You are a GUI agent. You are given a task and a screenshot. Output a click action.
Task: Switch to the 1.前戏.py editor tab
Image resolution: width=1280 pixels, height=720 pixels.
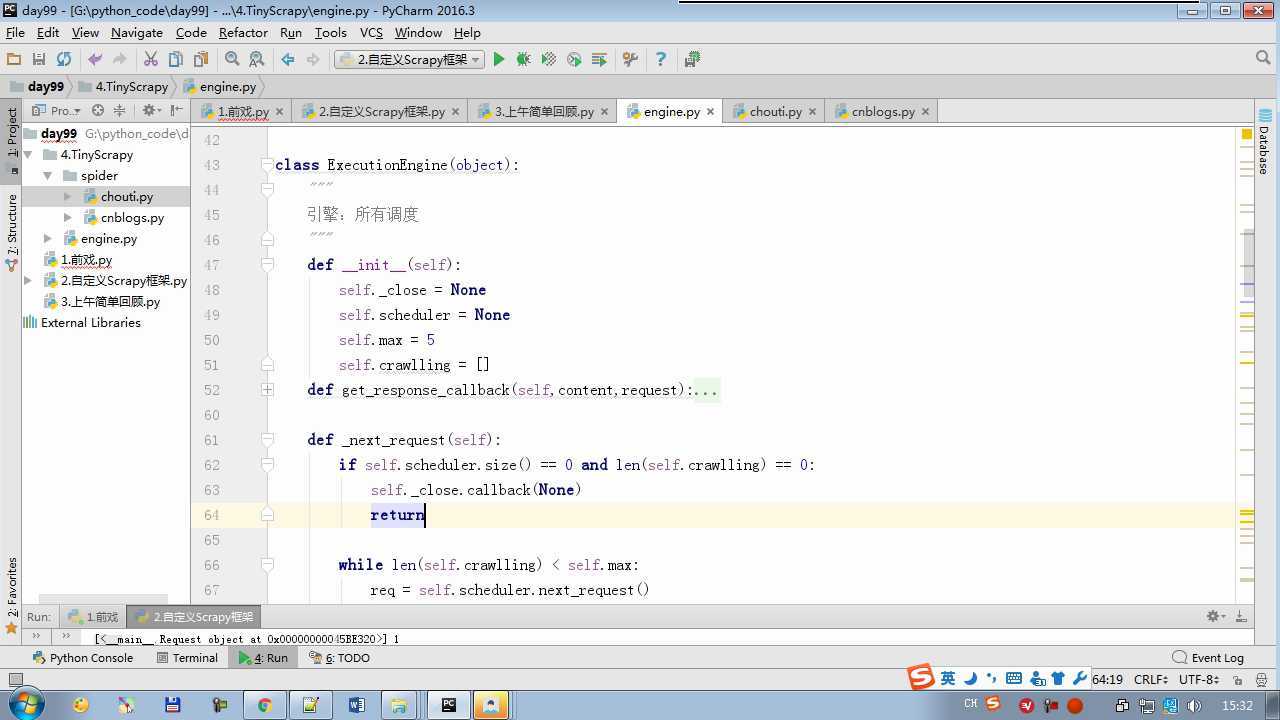click(243, 112)
